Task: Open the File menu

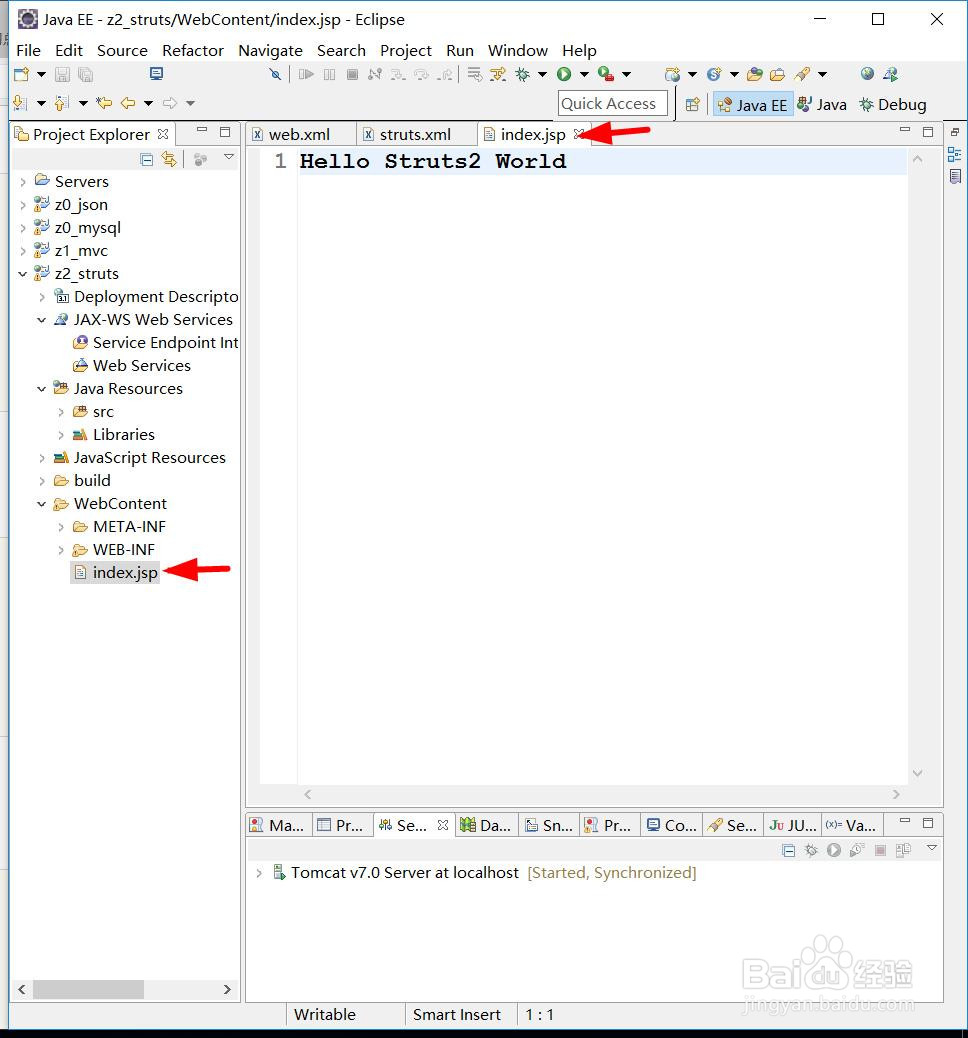Action: 28,50
